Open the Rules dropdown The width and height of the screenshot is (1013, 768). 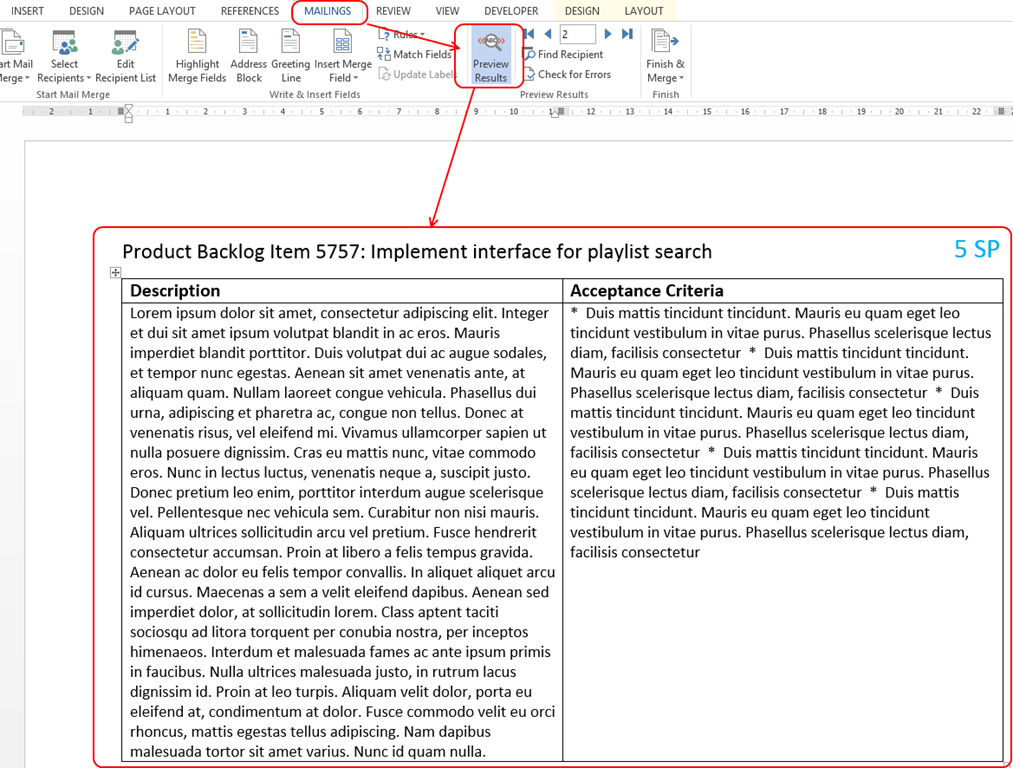tap(404, 35)
